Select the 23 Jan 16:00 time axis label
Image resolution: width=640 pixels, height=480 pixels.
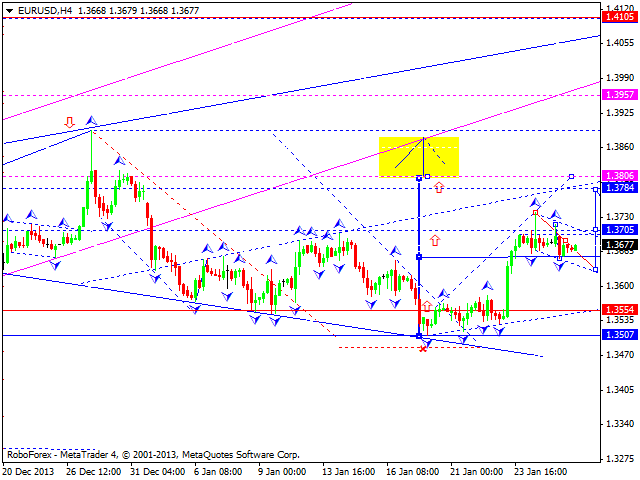click(541, 472)
